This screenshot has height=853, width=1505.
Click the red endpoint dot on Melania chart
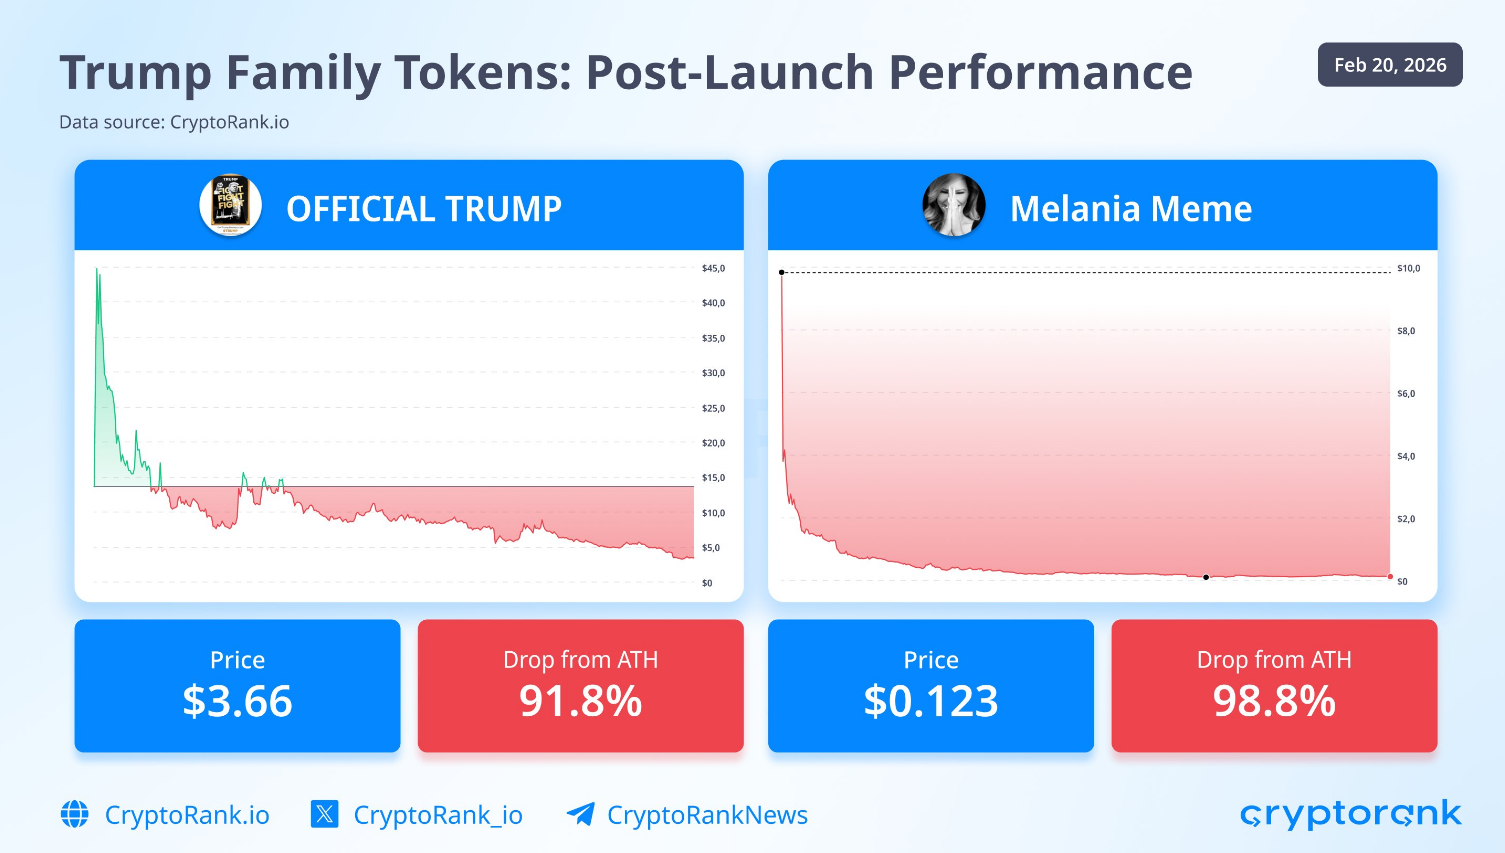click(x=1390, y=576)
